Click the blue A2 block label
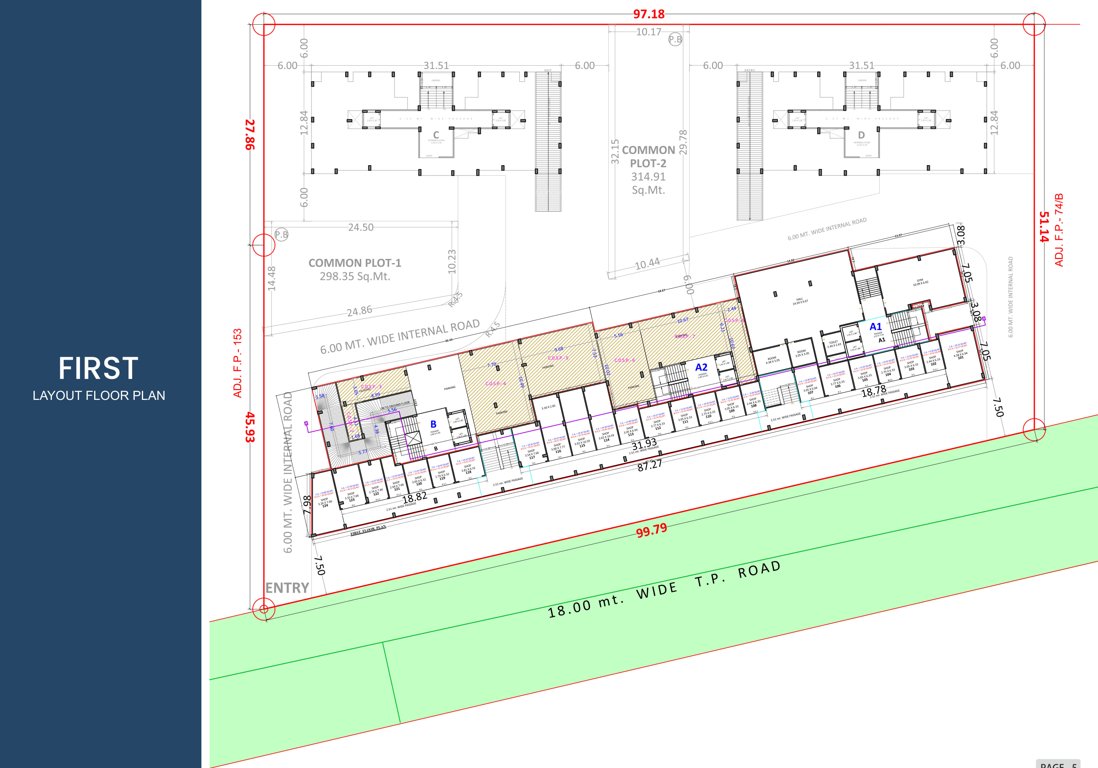Screen dimensions: 1098x768 (702, 367)
